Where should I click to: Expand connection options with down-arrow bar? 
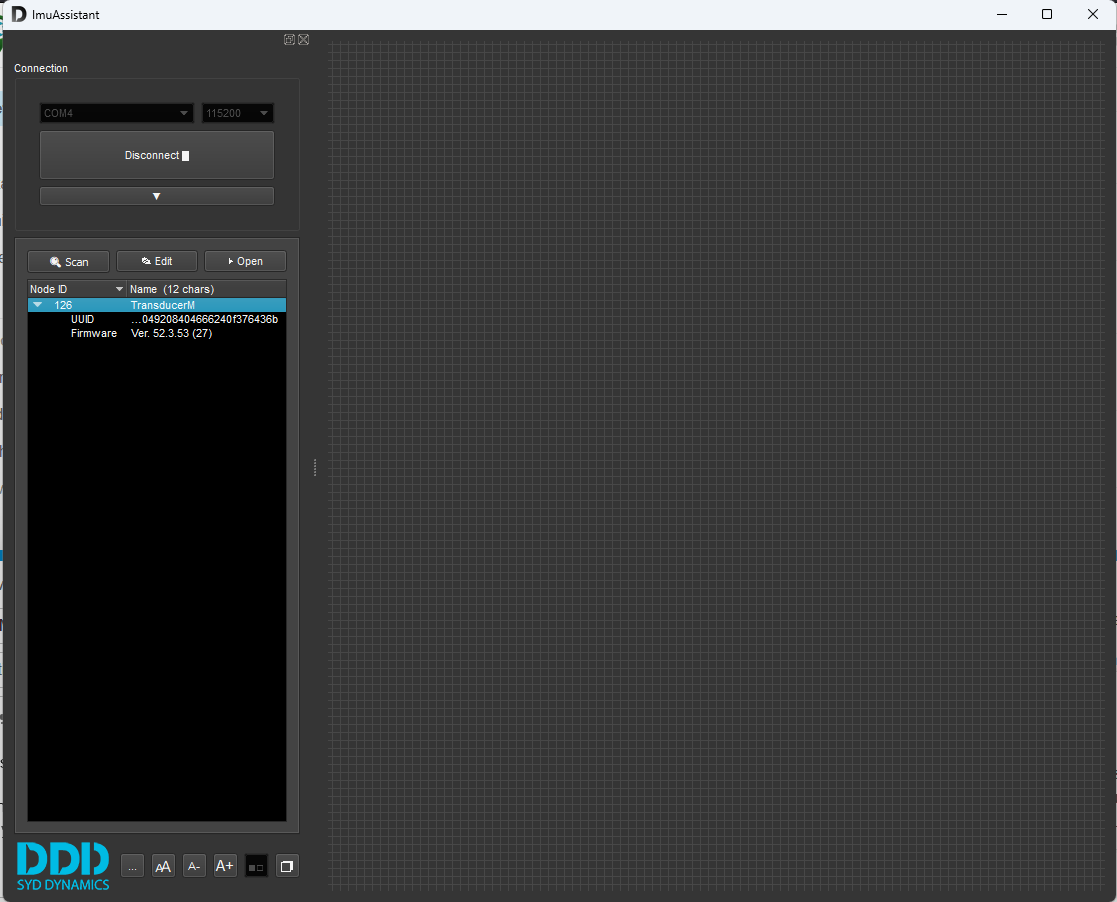[x=156, y=196]
